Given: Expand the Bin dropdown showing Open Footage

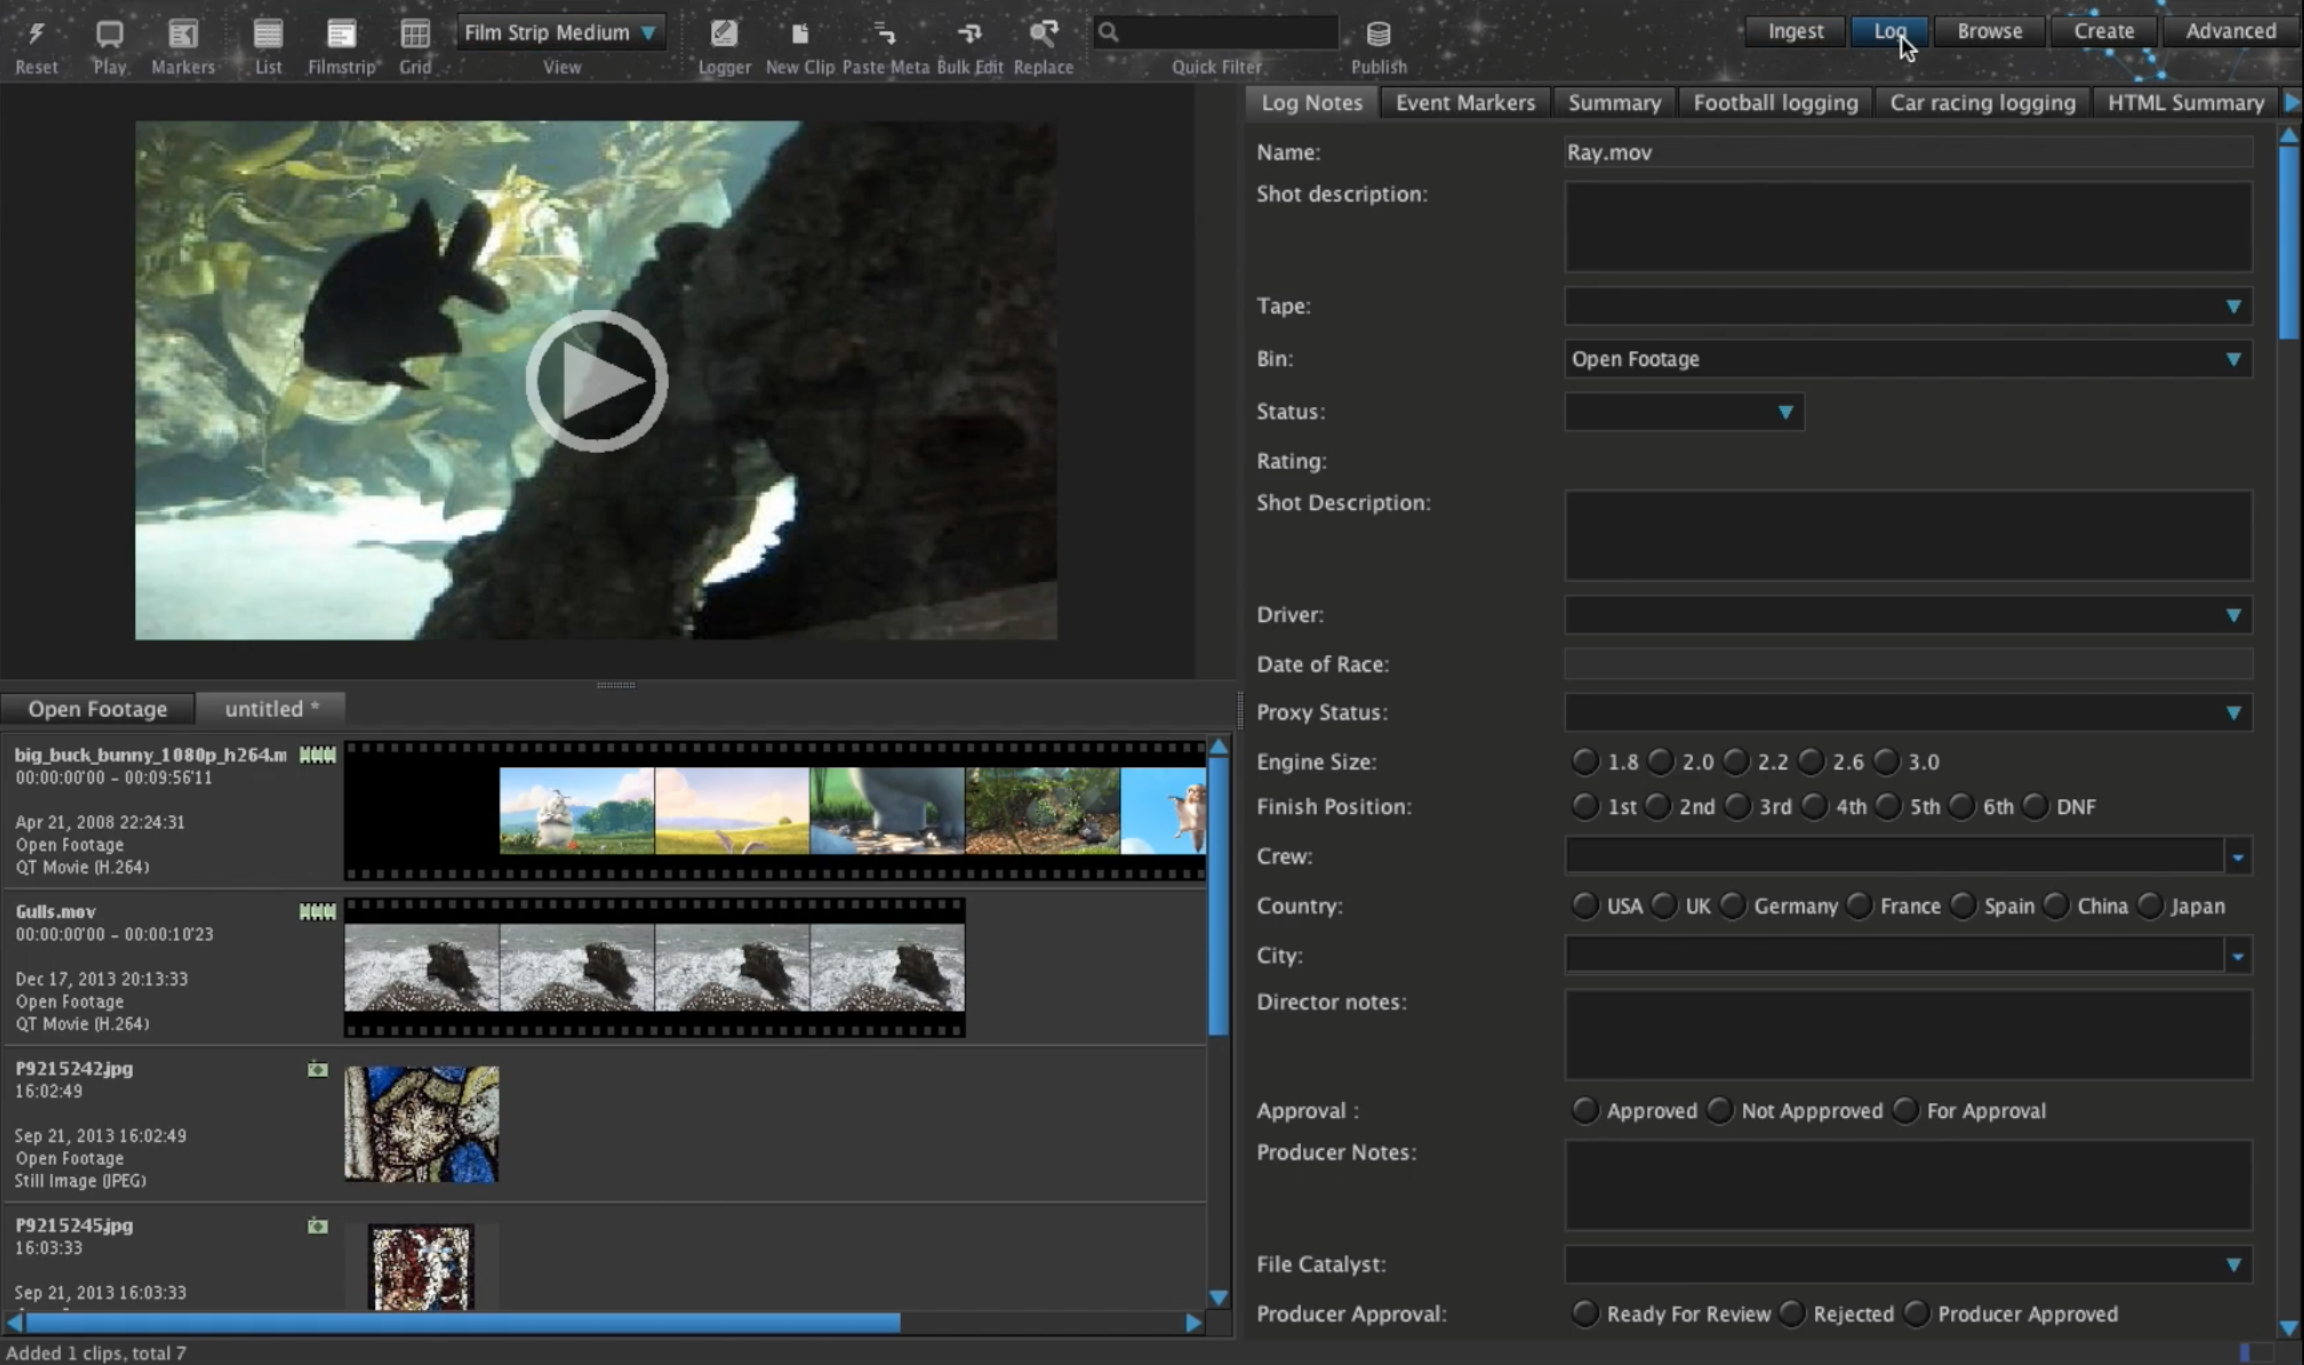Looking at the screenshot, I should point(2232,359).
